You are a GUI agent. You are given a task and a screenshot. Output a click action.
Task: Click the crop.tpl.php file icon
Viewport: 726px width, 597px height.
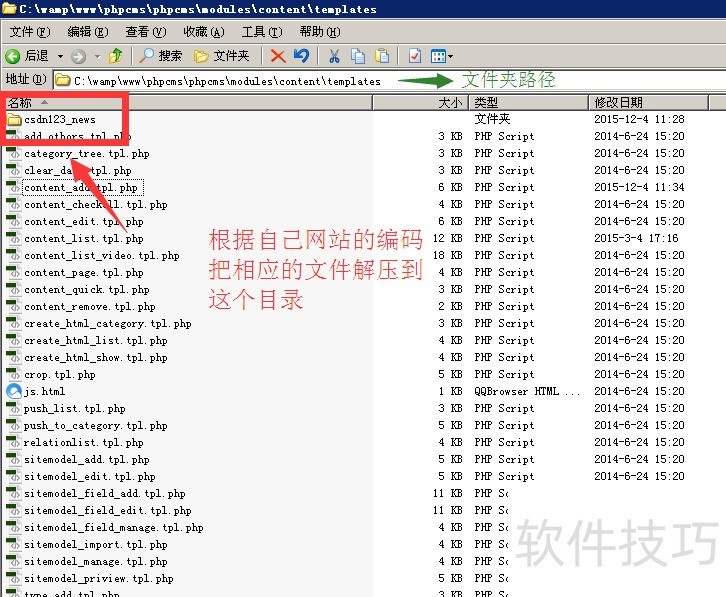(13, 375)
